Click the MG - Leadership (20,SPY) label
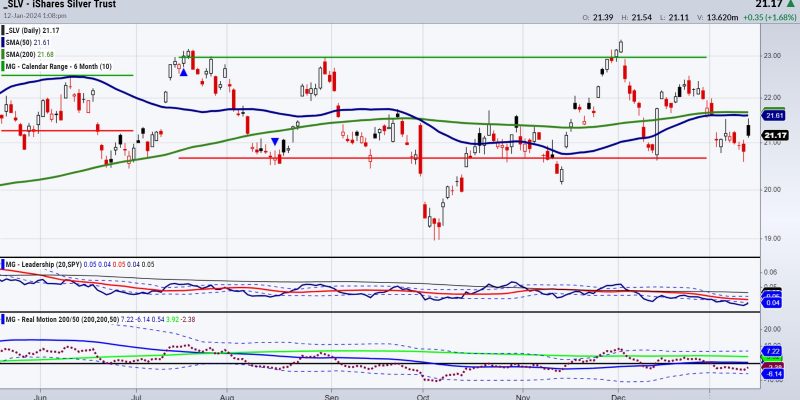This screenshot has height=400, width=800. point(44,264)
